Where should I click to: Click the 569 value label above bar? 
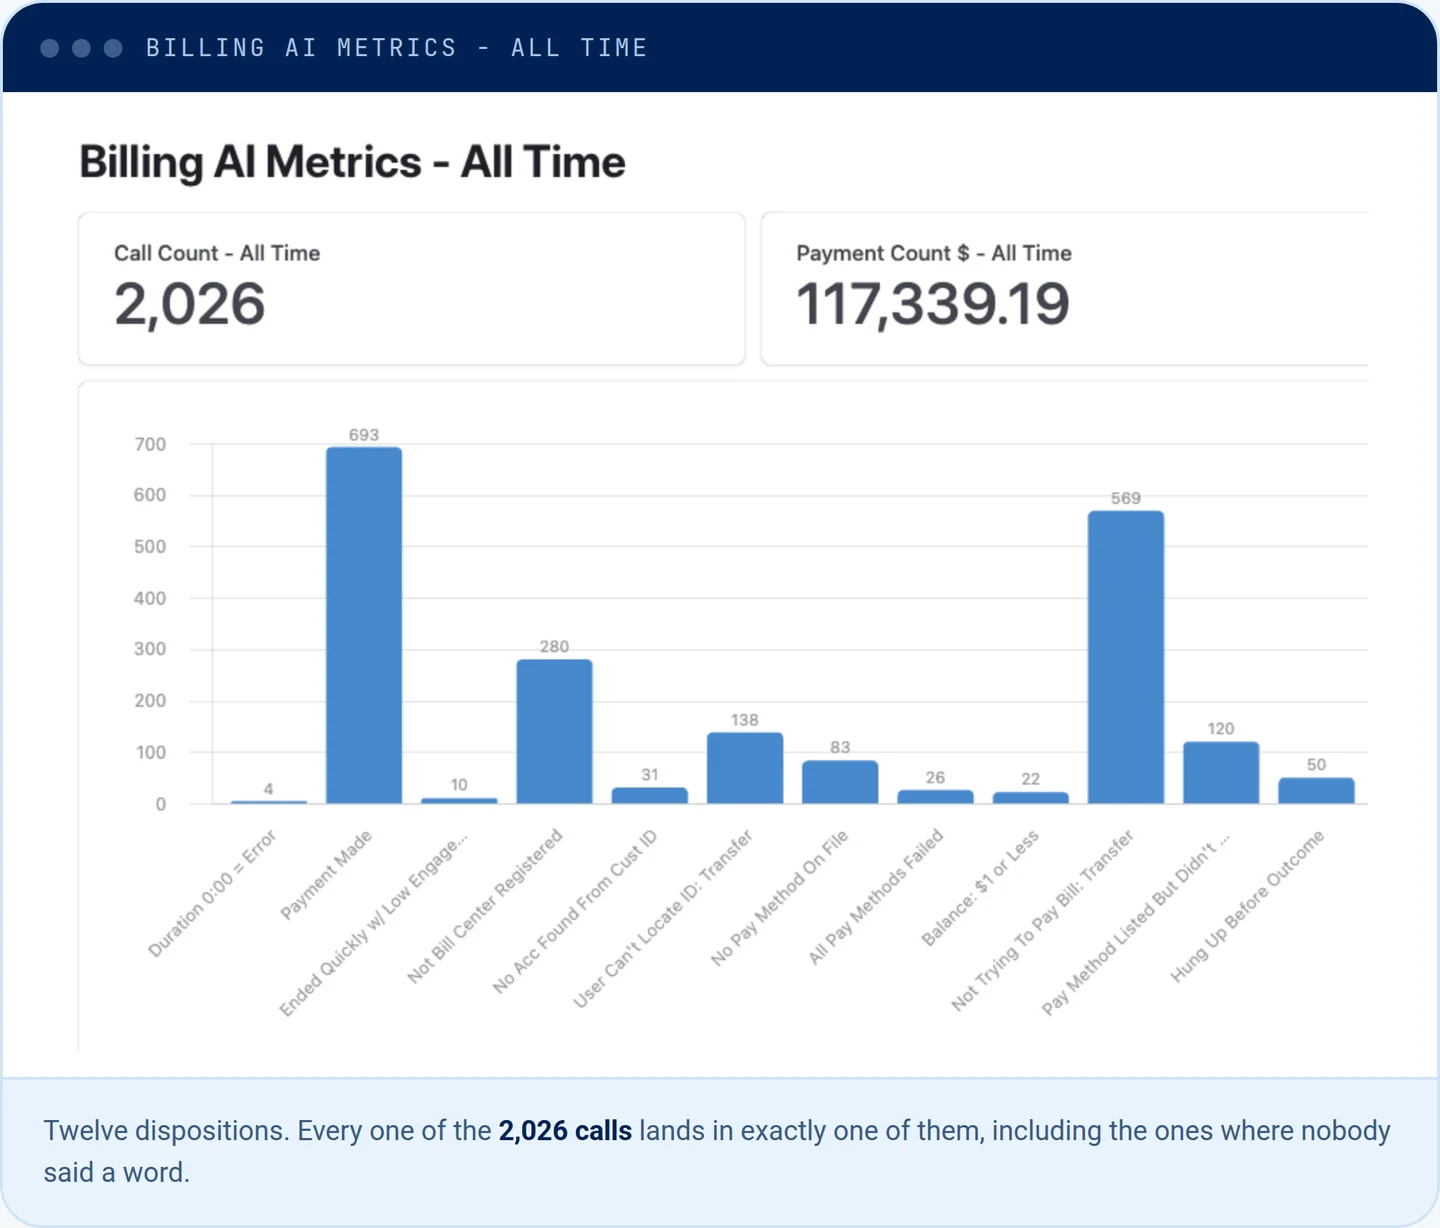click(1126, 498)
